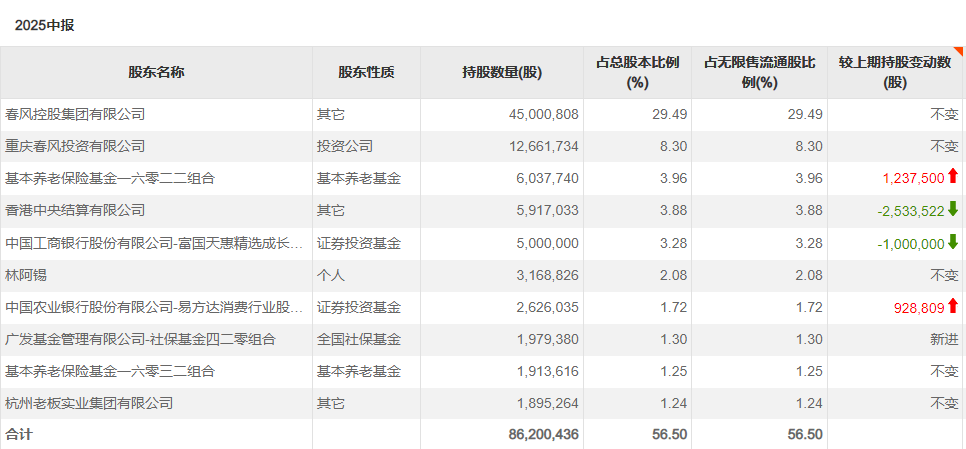Click total capital ratio 8.30 for 重庆春风投资
This screenshot has height=449, width=966.
(x=674, y=147)
